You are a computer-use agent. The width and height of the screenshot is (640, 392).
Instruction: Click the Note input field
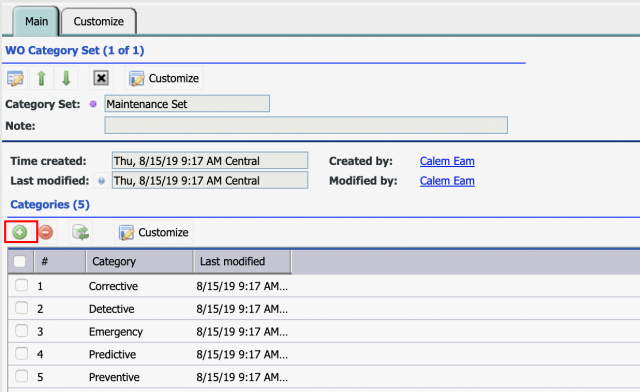click(x=306, y=125)
